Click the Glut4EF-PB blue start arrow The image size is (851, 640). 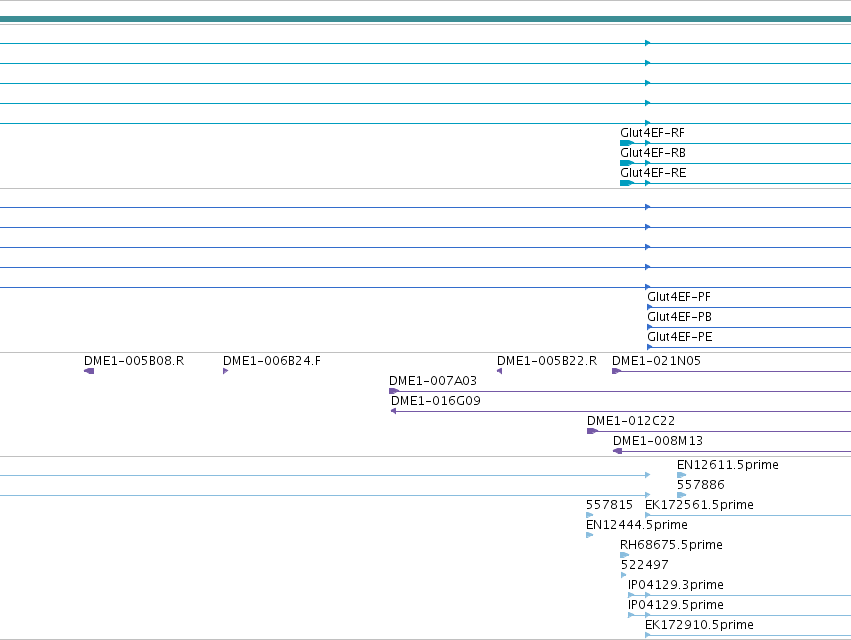[650, 327]
